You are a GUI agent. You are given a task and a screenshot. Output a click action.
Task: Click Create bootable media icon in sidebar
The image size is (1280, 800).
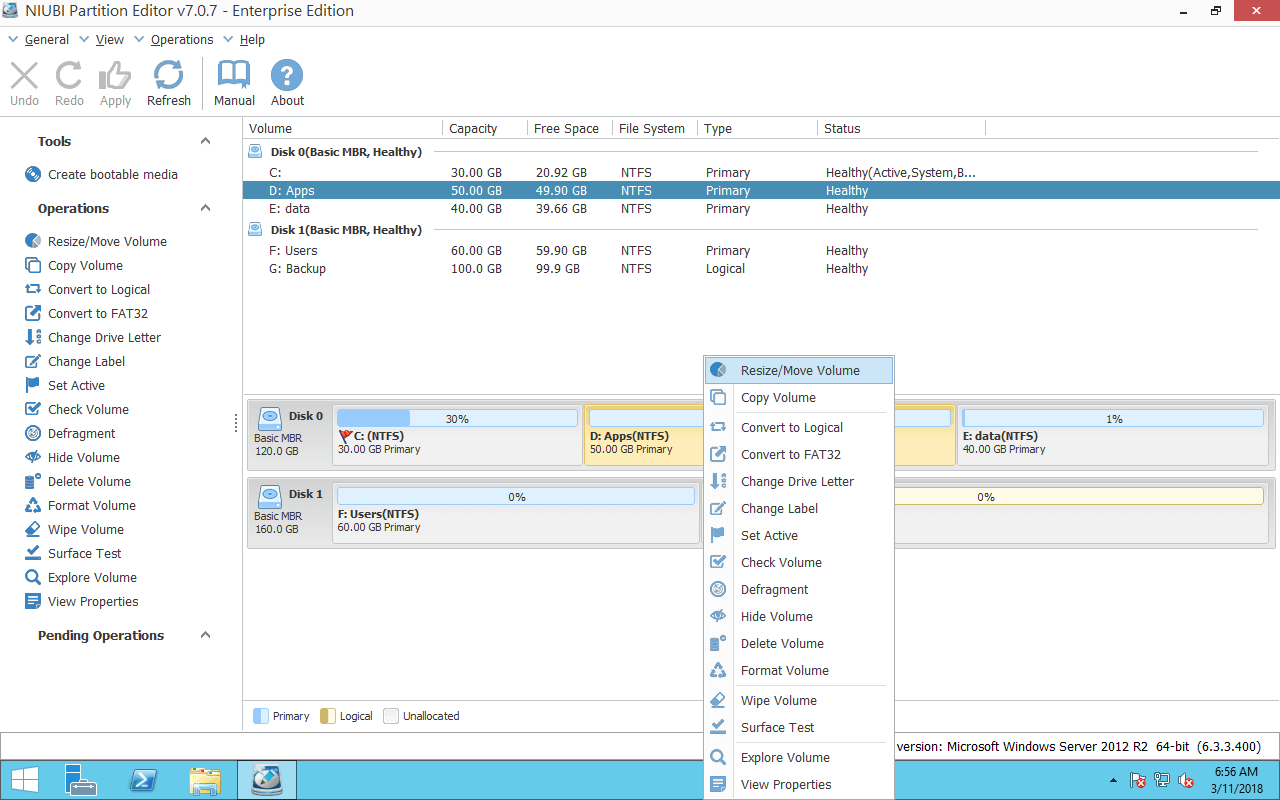[x=33, y=174]
